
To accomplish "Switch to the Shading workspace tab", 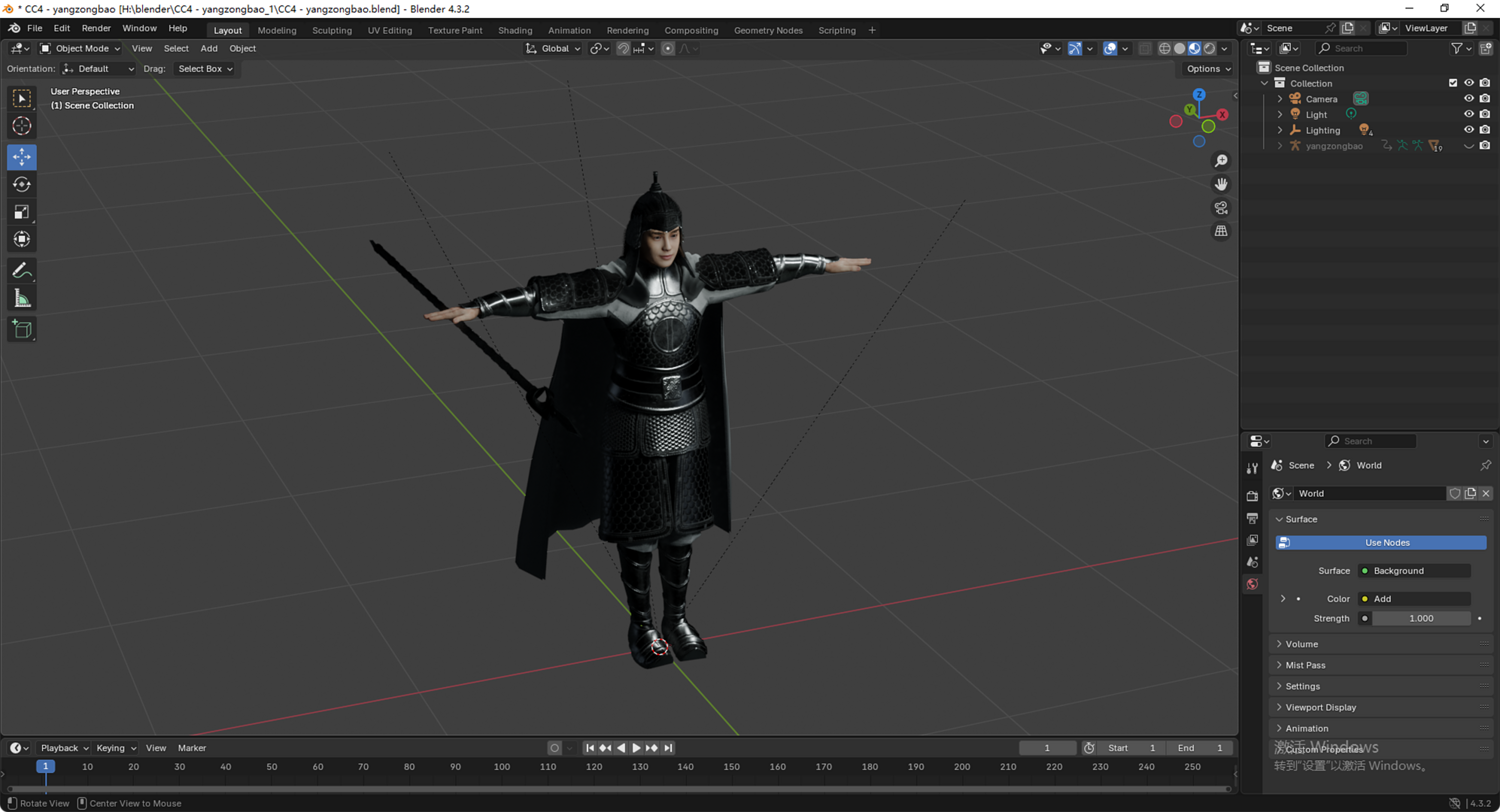I will [515, 30].
